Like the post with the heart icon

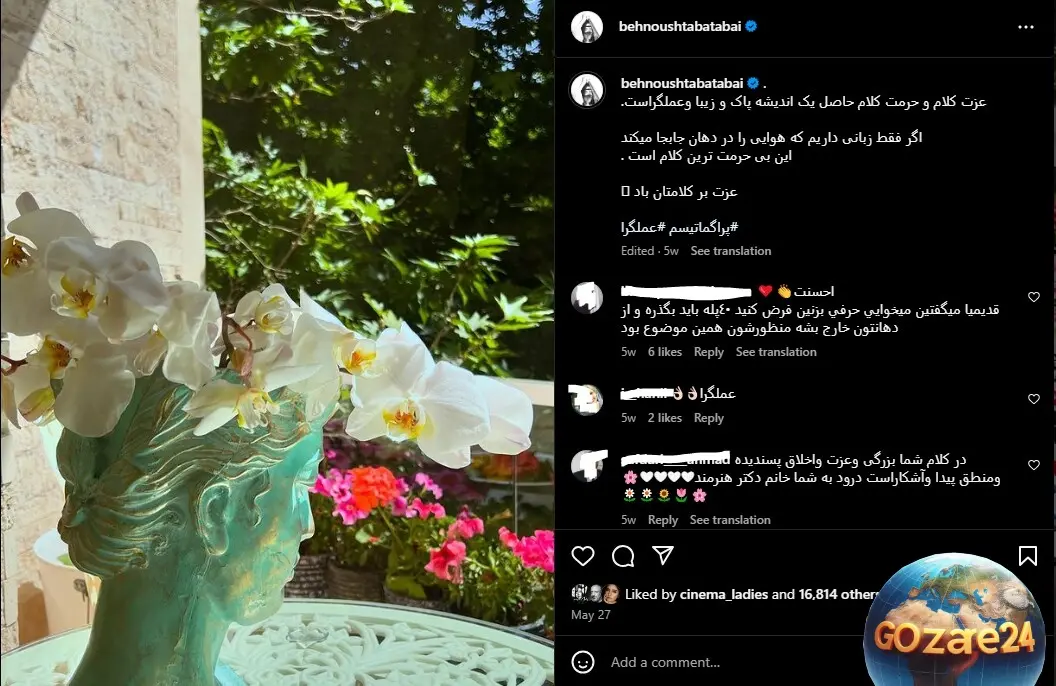[583, 556]
